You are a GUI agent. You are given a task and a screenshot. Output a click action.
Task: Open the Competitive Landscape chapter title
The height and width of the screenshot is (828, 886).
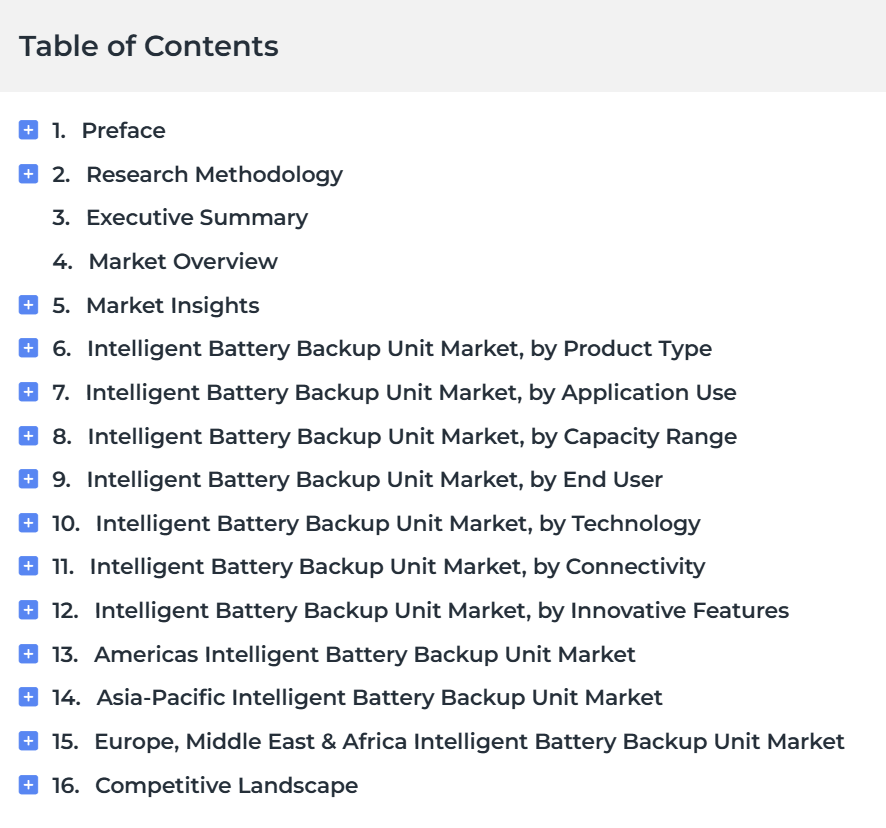point(227,786)
